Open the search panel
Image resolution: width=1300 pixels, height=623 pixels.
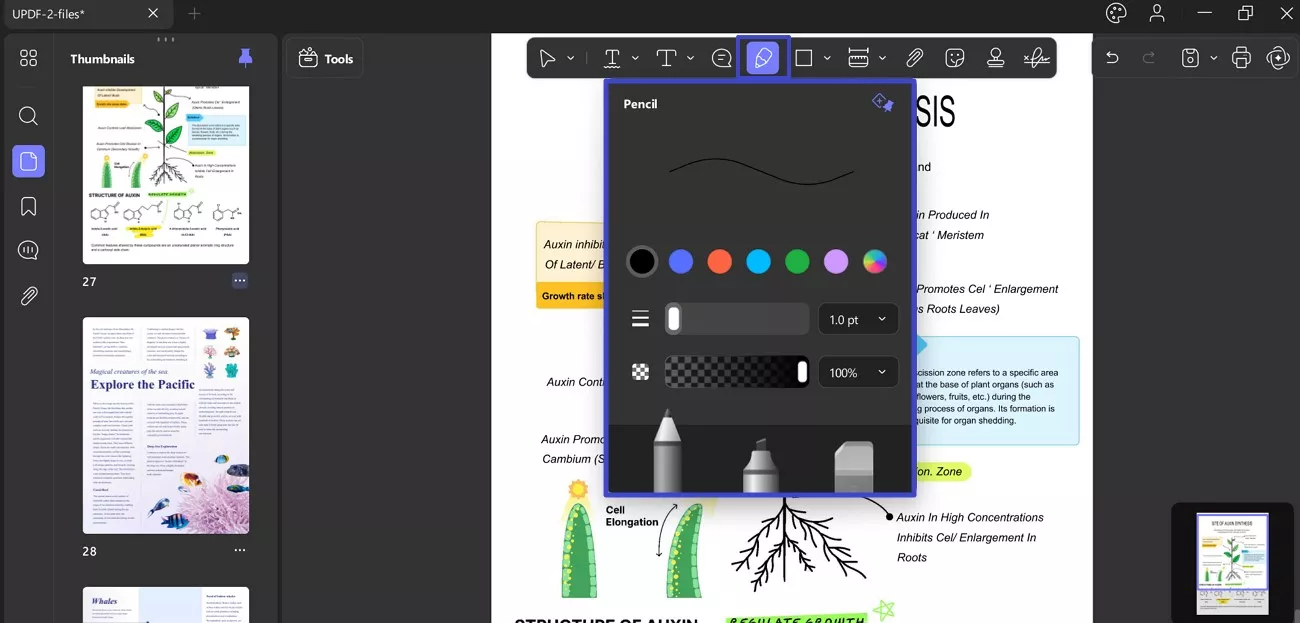click(28, 116)
